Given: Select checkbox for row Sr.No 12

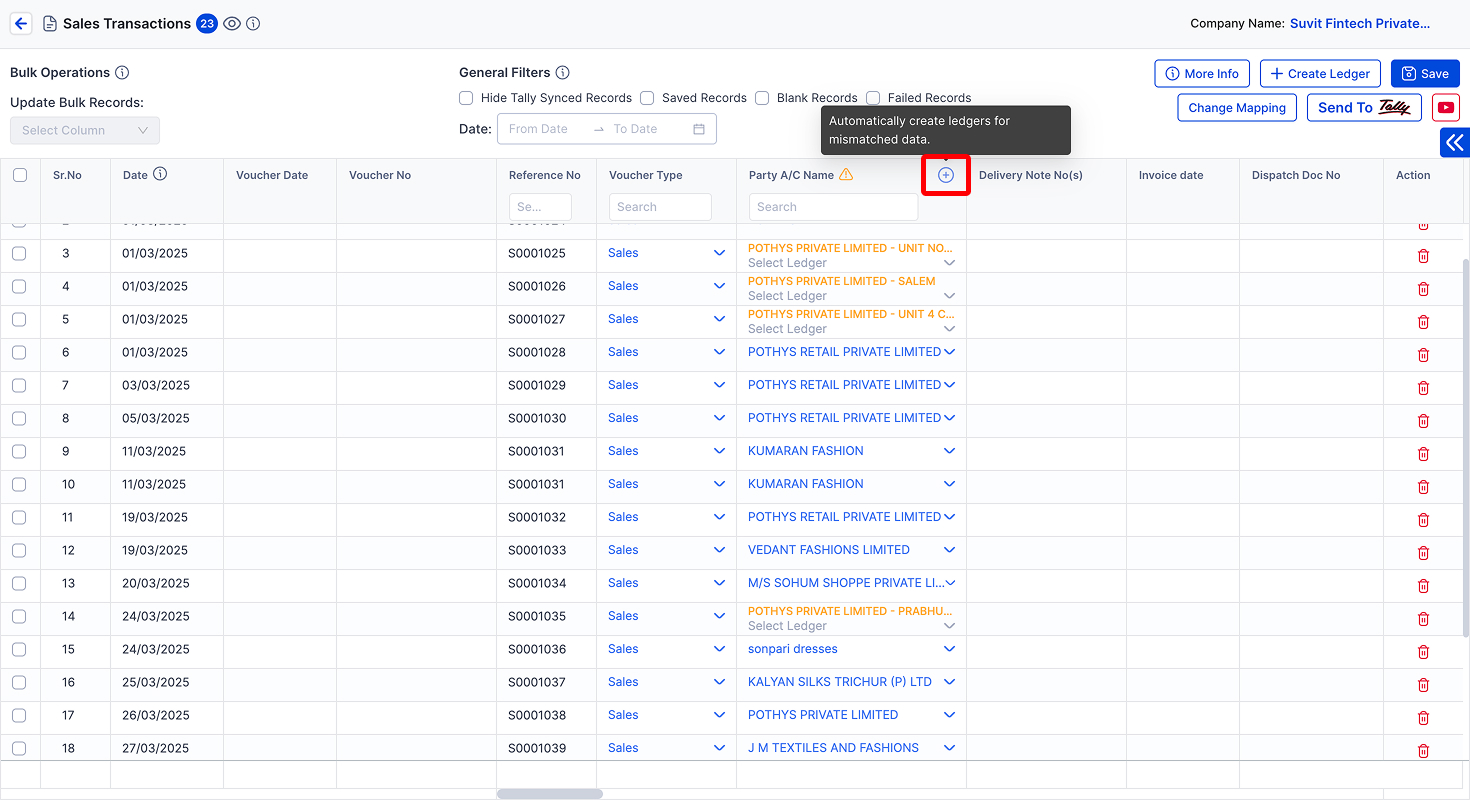Looking at the screenshot, I should pyautogui.click(x=19, y=550).
